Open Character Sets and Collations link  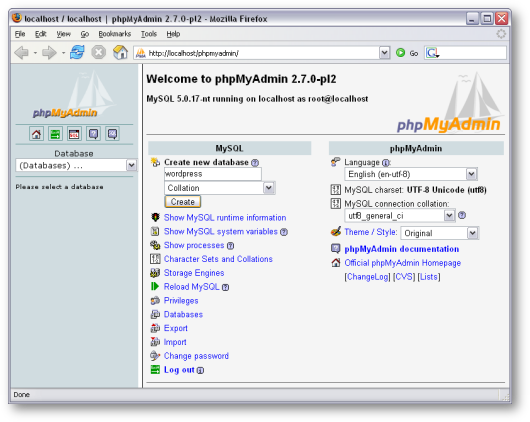point(218,259)
